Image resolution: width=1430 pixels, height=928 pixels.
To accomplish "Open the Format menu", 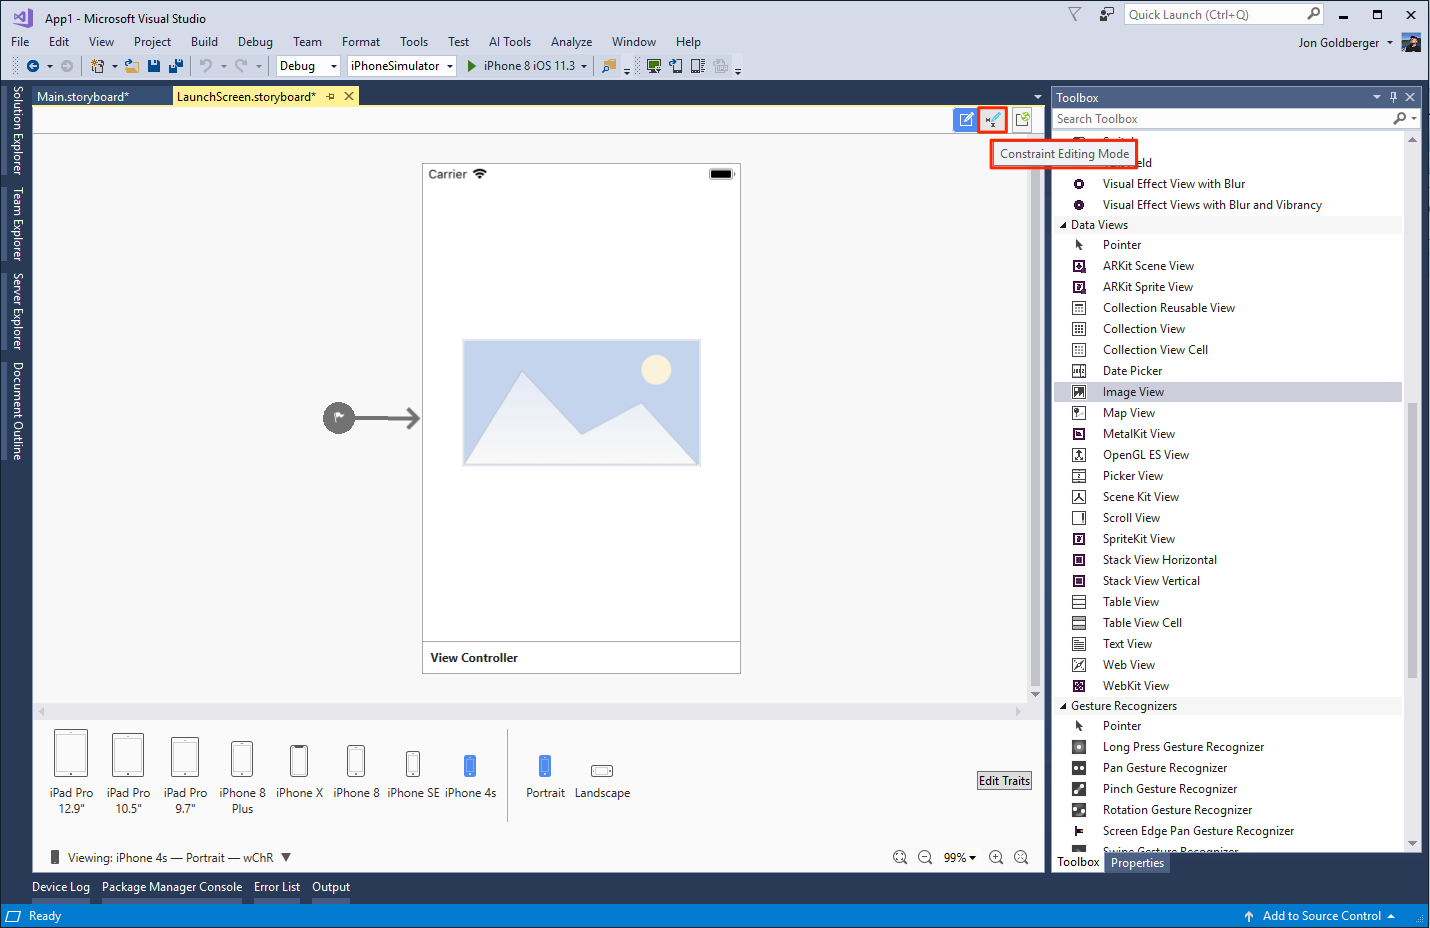I will pyautogui.click(x=361, y=42).
